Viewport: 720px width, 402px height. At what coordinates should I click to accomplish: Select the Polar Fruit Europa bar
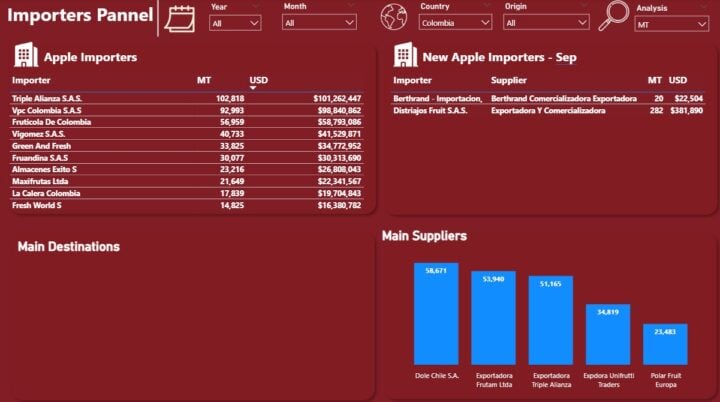pos(665,344)
